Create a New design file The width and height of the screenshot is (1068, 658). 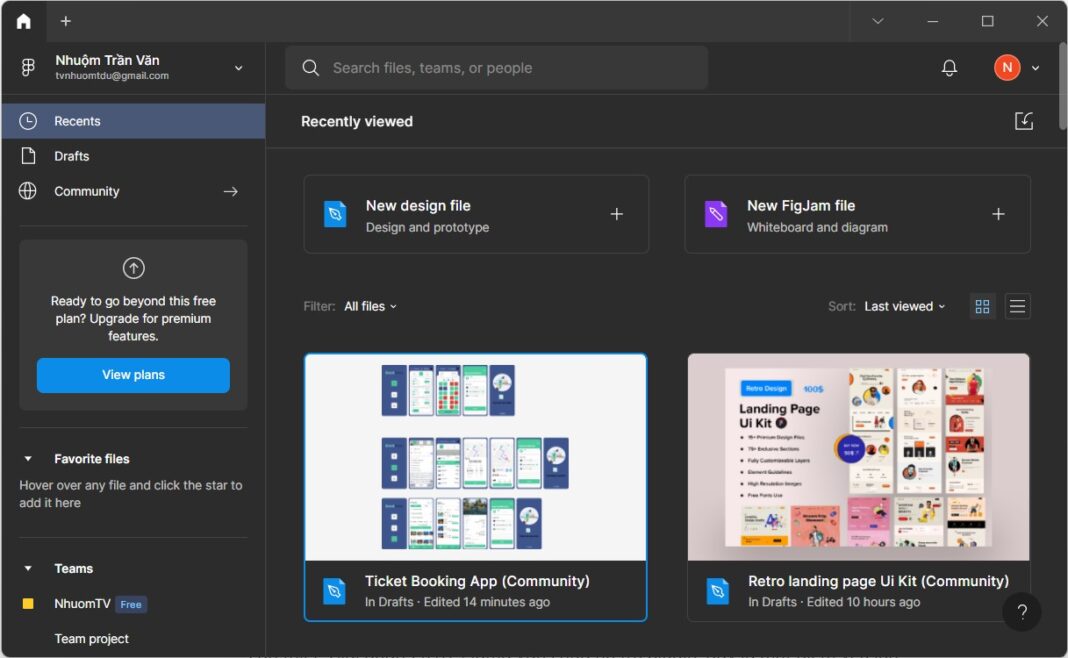(476, 215)
